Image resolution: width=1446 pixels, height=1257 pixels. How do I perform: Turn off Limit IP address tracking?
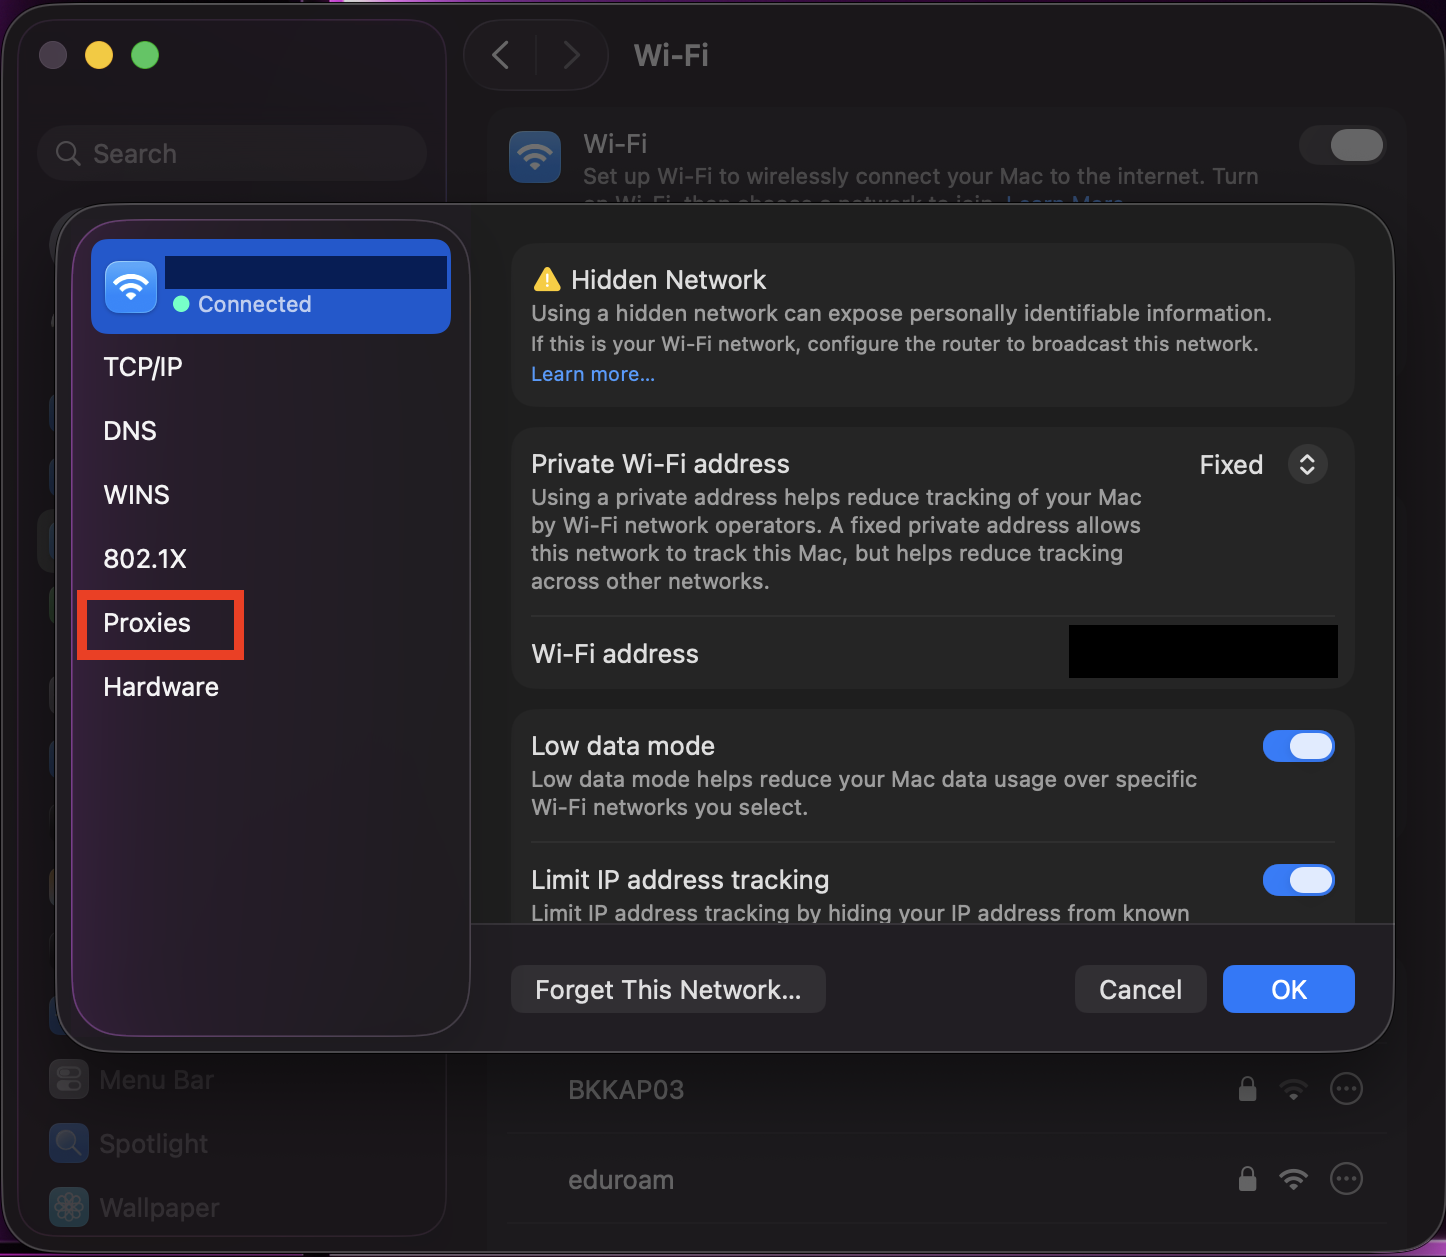pos(1298,880)
